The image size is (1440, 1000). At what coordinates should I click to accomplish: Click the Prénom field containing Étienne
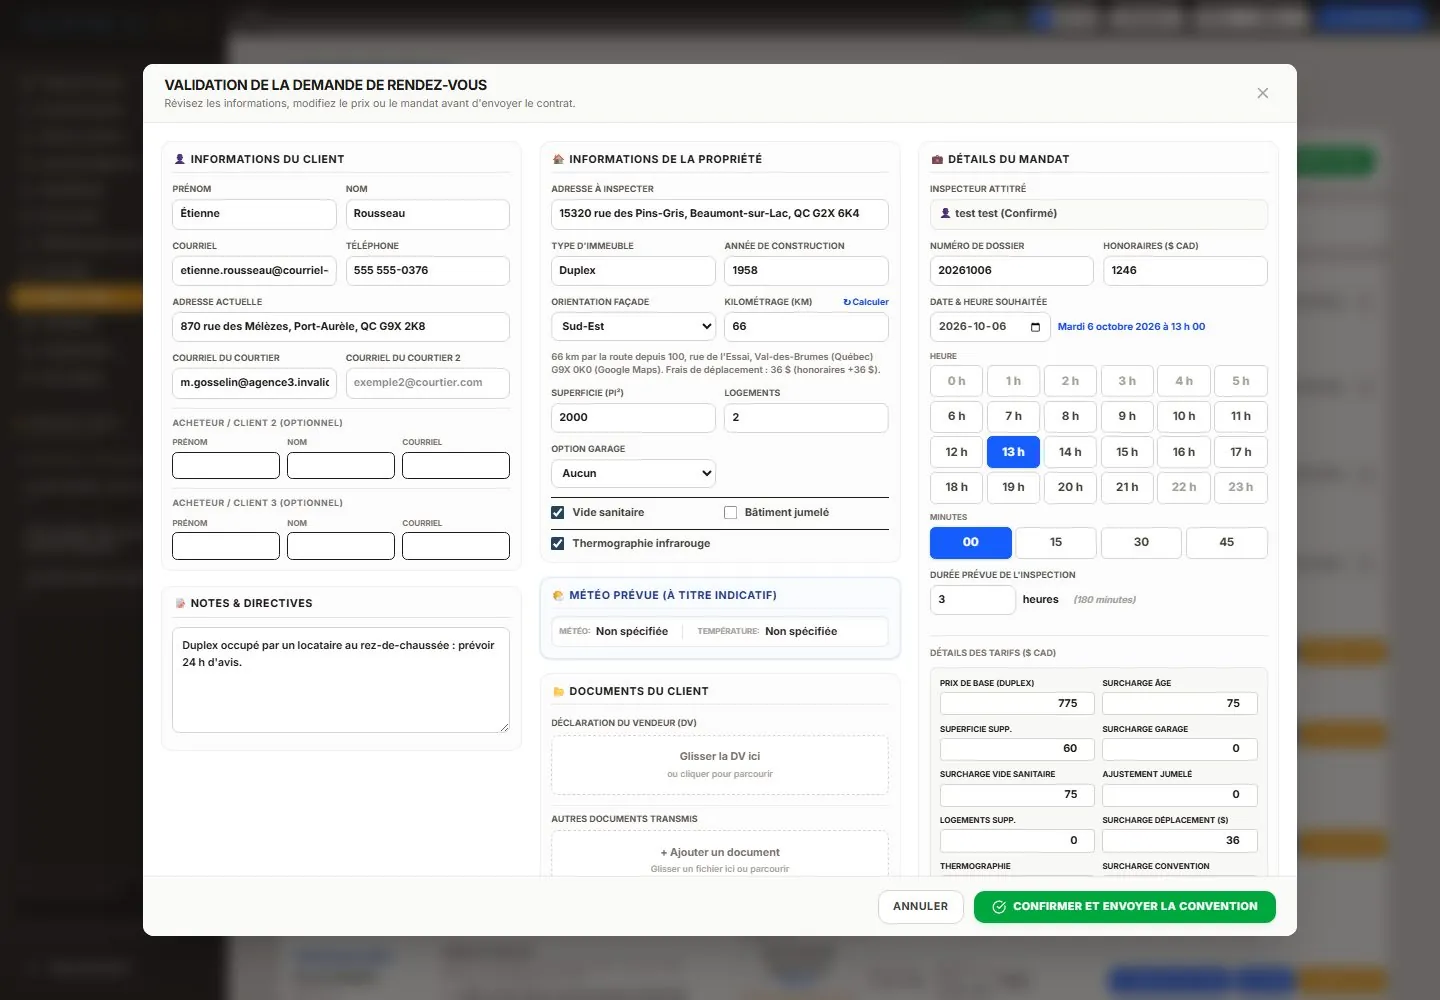coord(254,214)
